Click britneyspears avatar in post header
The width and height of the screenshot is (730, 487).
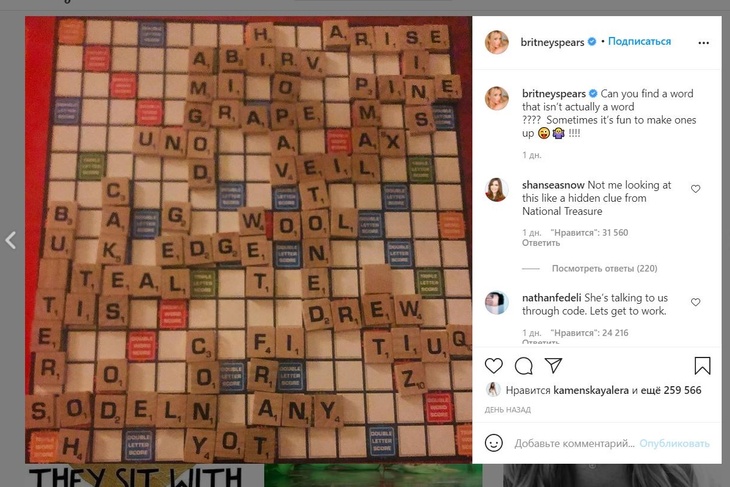(x=497, y=42)
